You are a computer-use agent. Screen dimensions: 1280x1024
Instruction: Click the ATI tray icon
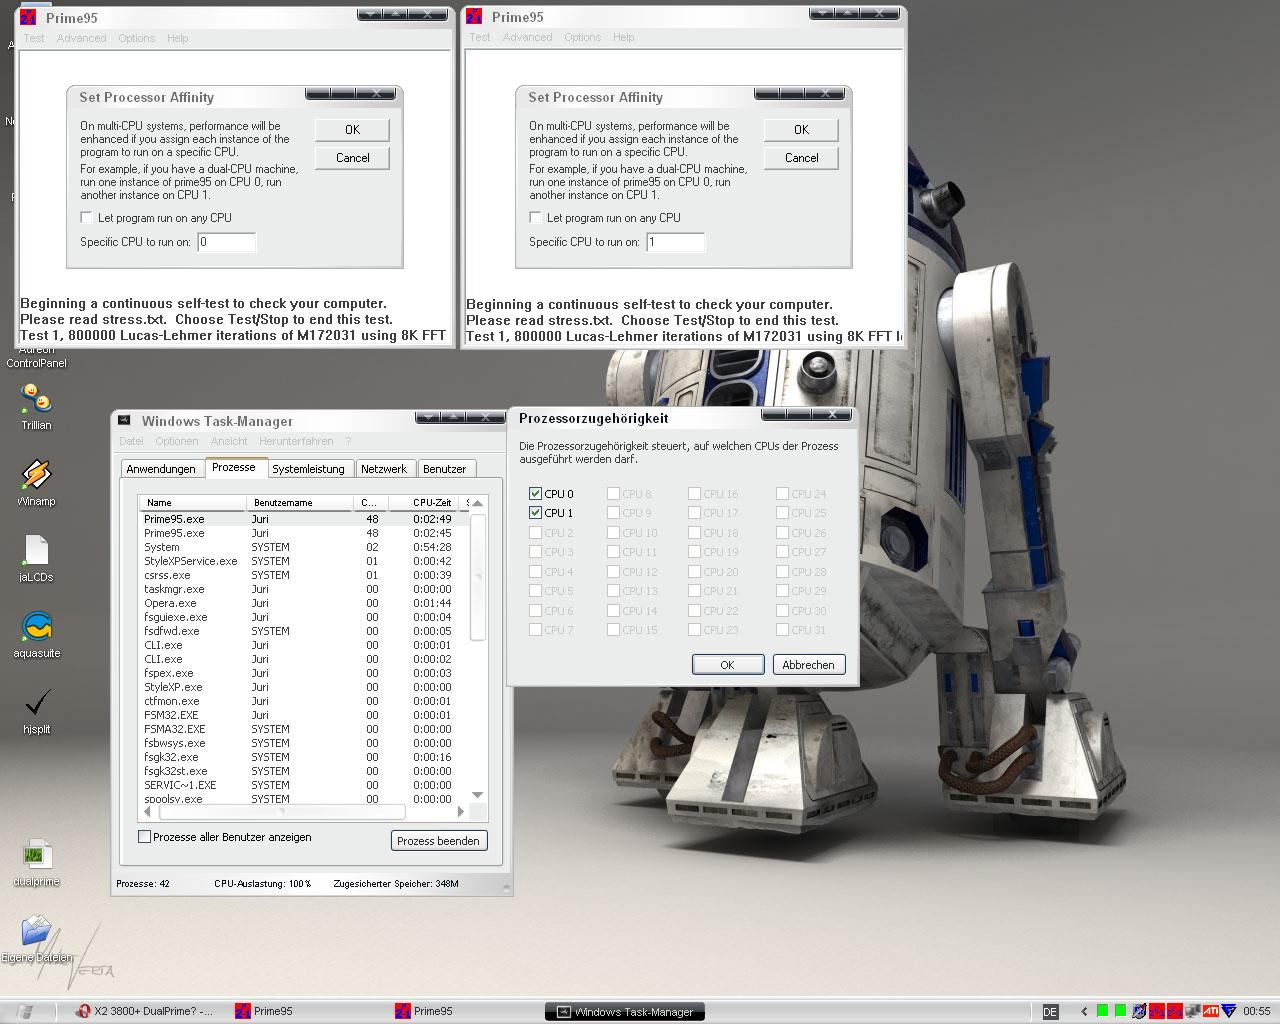tap(1210, 1011)
